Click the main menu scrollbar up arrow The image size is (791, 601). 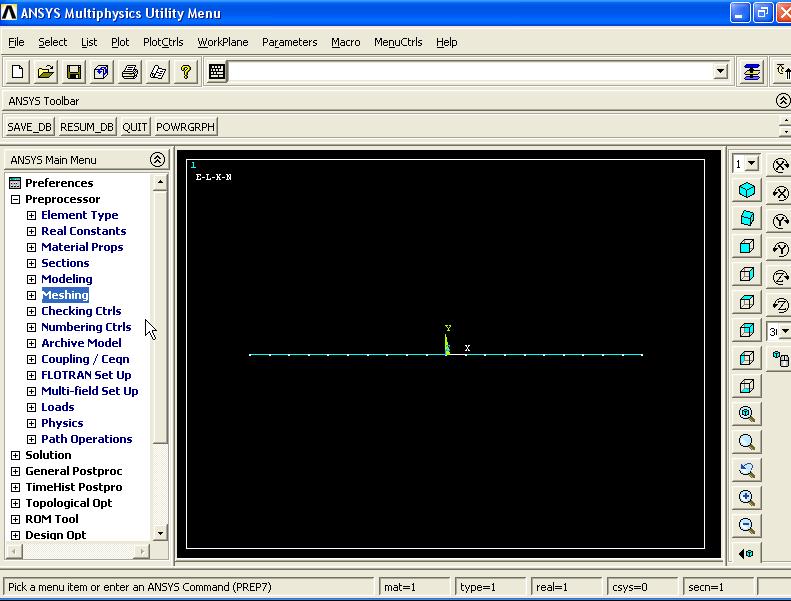pyautogui.click(x=160, y=182)
